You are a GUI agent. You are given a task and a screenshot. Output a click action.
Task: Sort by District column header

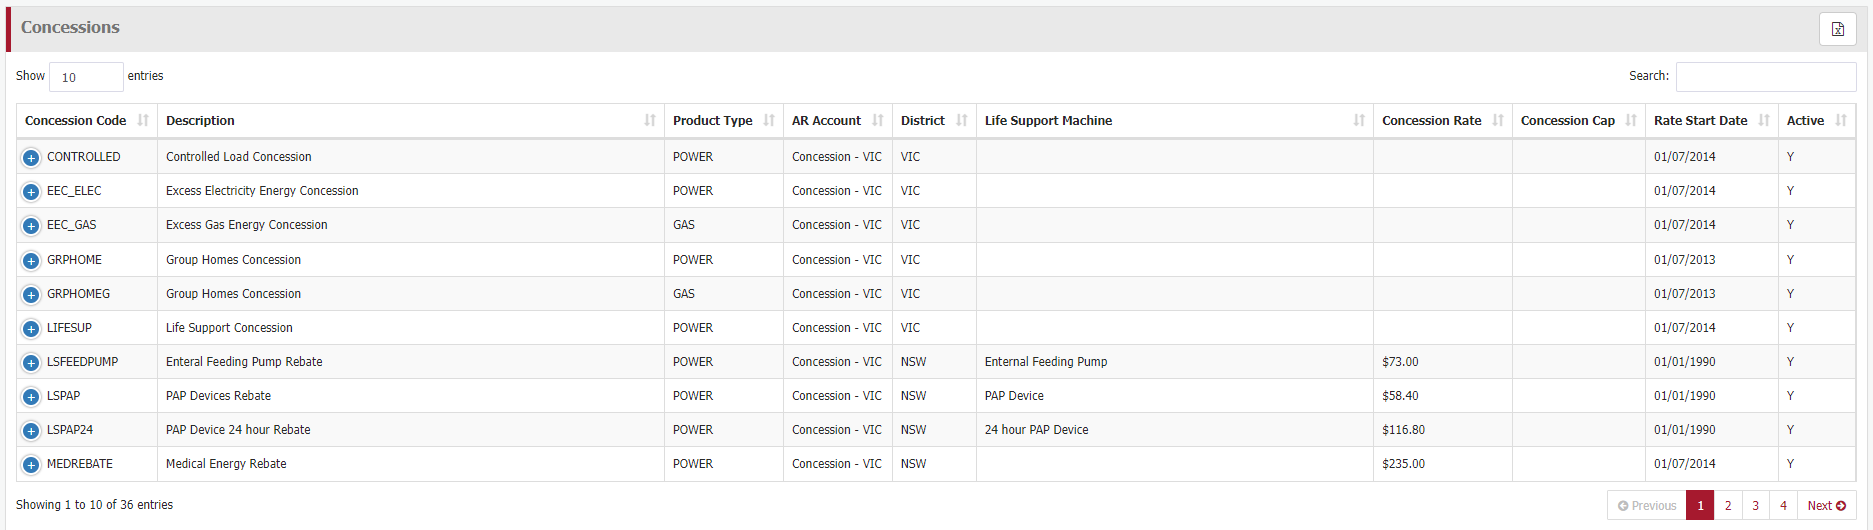click(x=960, y=121)
